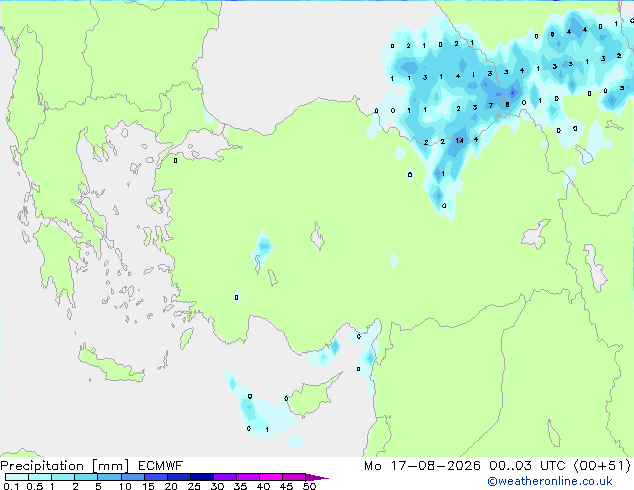Click the "ECMWF" model label

pos(161,466)
